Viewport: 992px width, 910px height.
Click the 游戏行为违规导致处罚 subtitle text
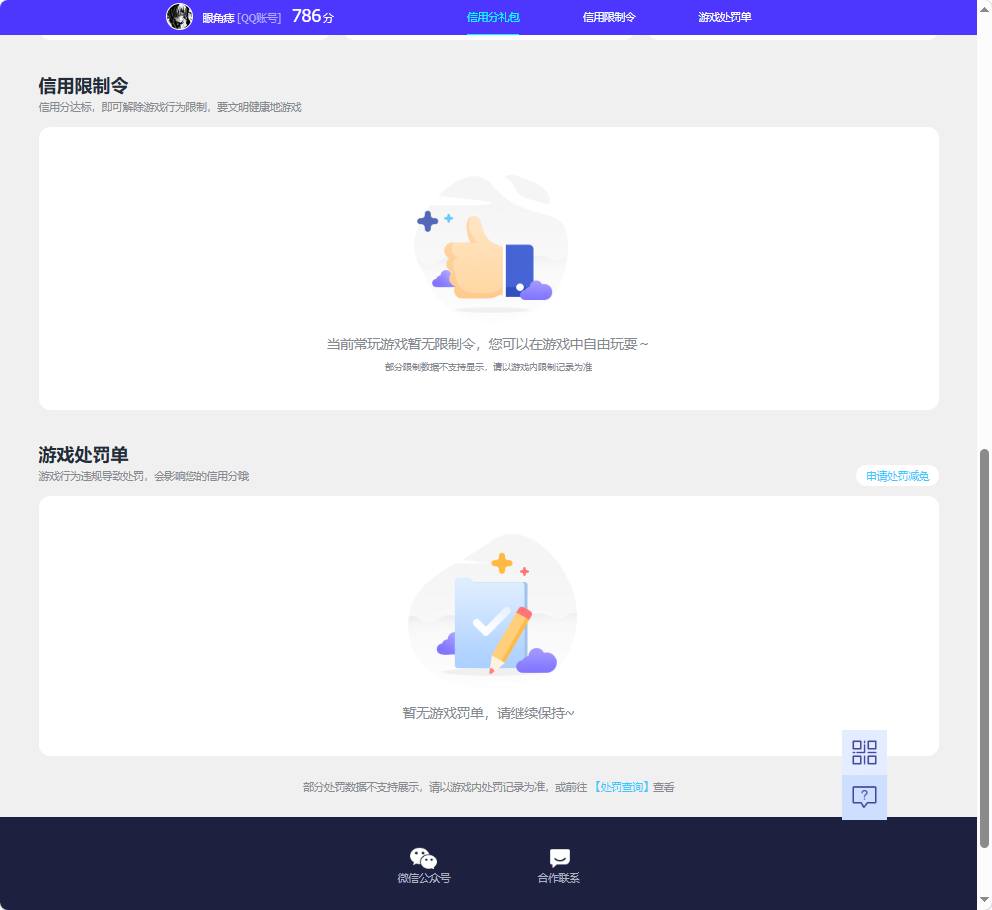(x=144, y=476)
